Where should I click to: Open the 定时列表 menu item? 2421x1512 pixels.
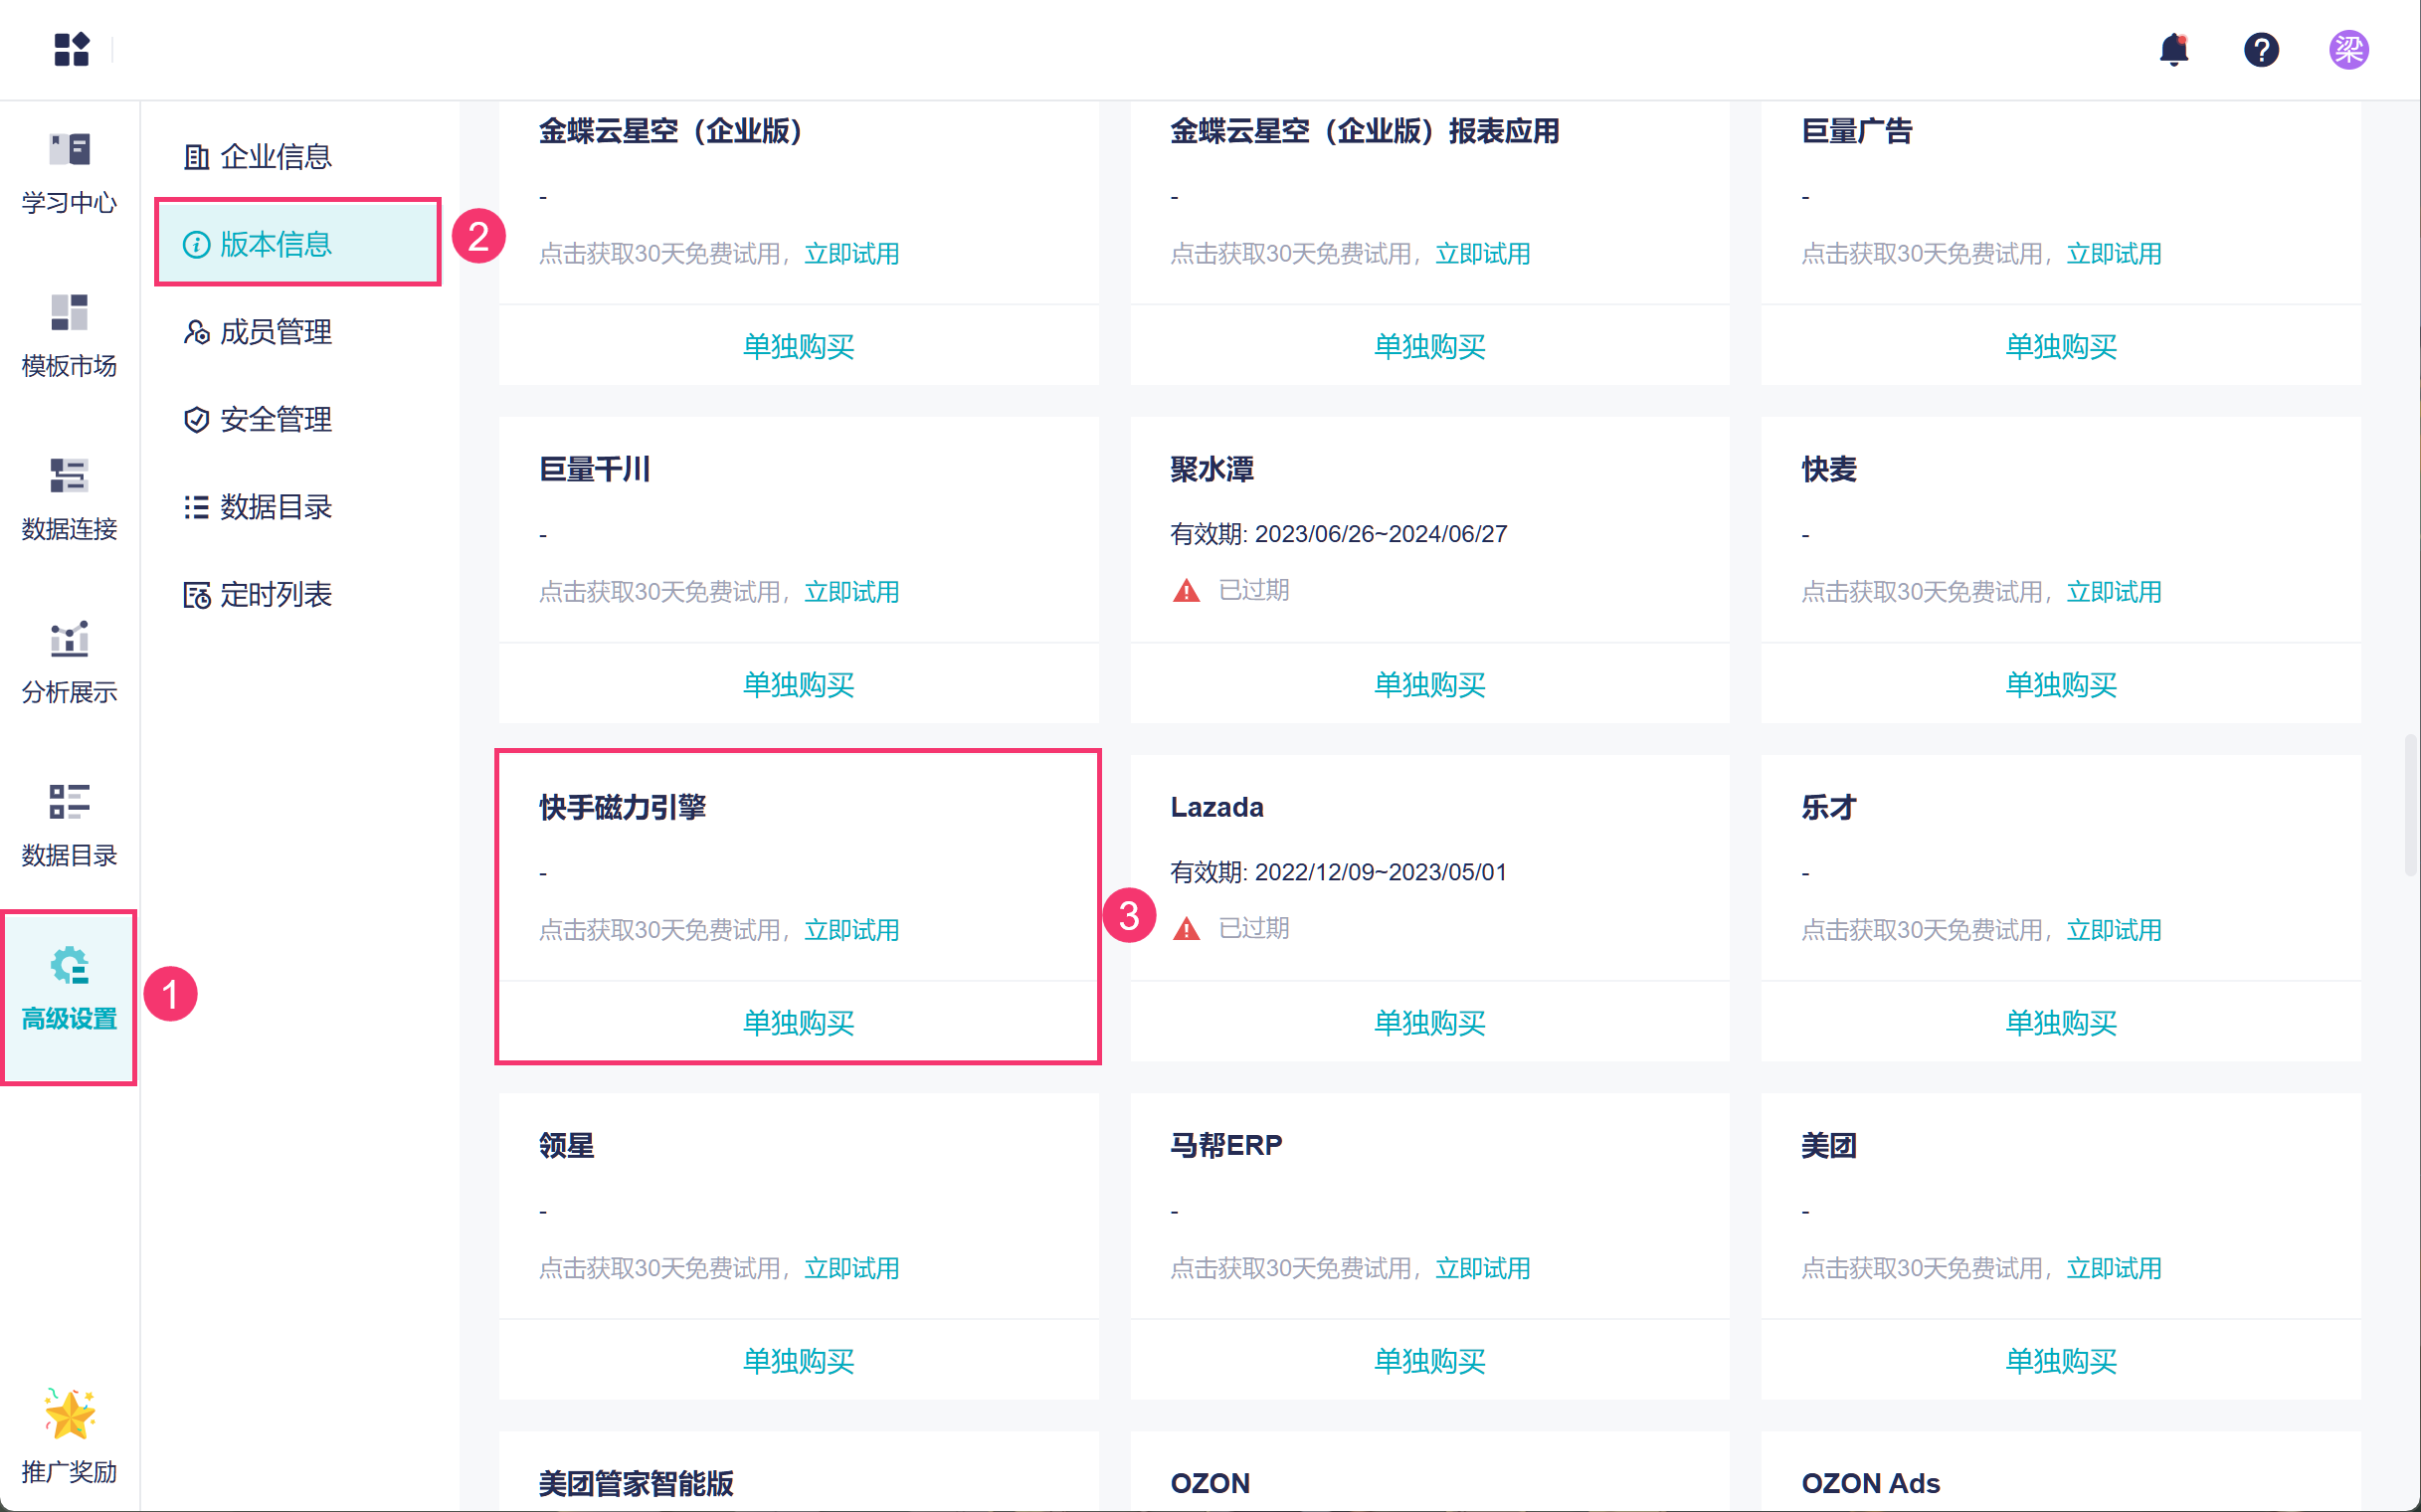click(x=275, y=595)
